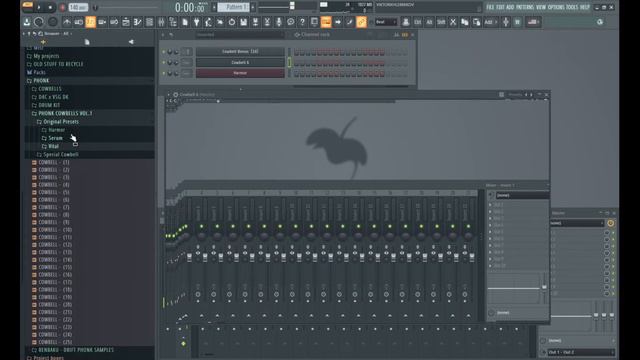Click the download arrow icon at toolbar start
The image size is (640, 360).
27,22
